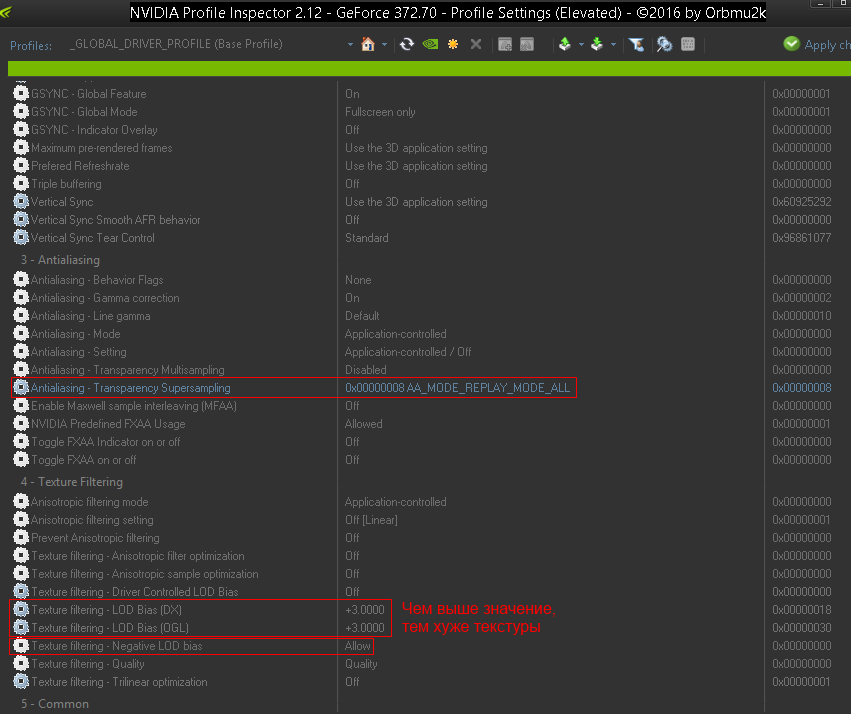Select the Prefered Refreshrate setting
Screen dimensions: 851x714
80,165
